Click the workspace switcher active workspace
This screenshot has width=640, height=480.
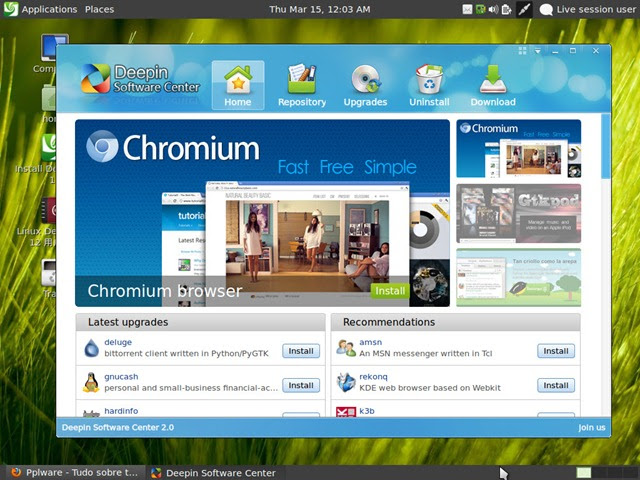tap(584, 473)
